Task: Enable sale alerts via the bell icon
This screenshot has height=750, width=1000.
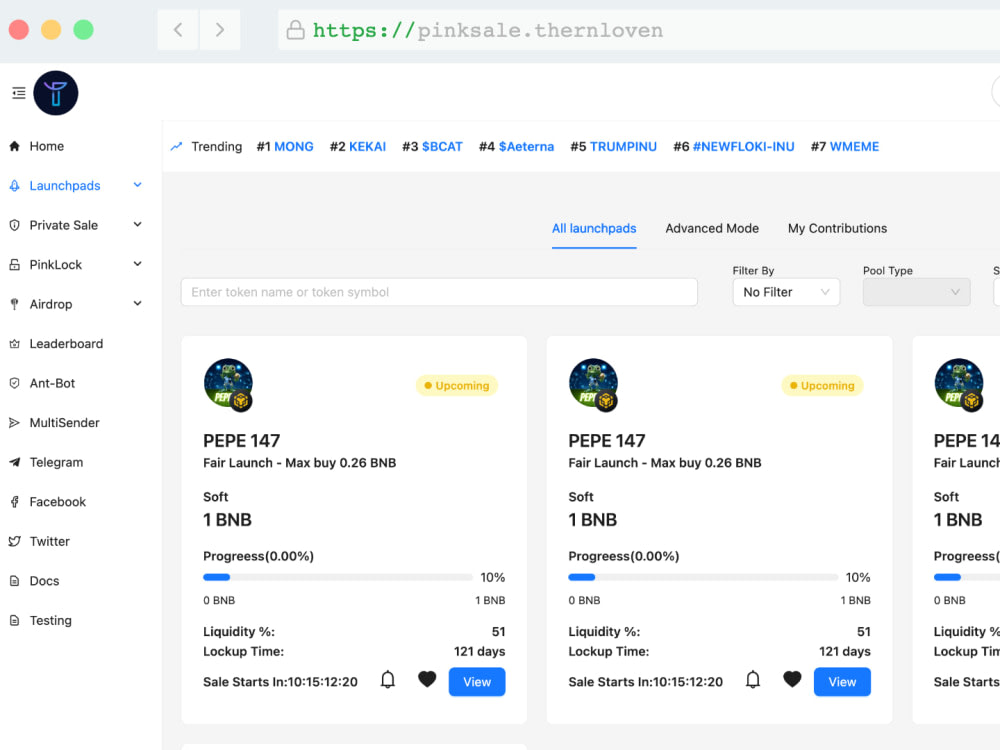Action: click(x=387, y=679)
